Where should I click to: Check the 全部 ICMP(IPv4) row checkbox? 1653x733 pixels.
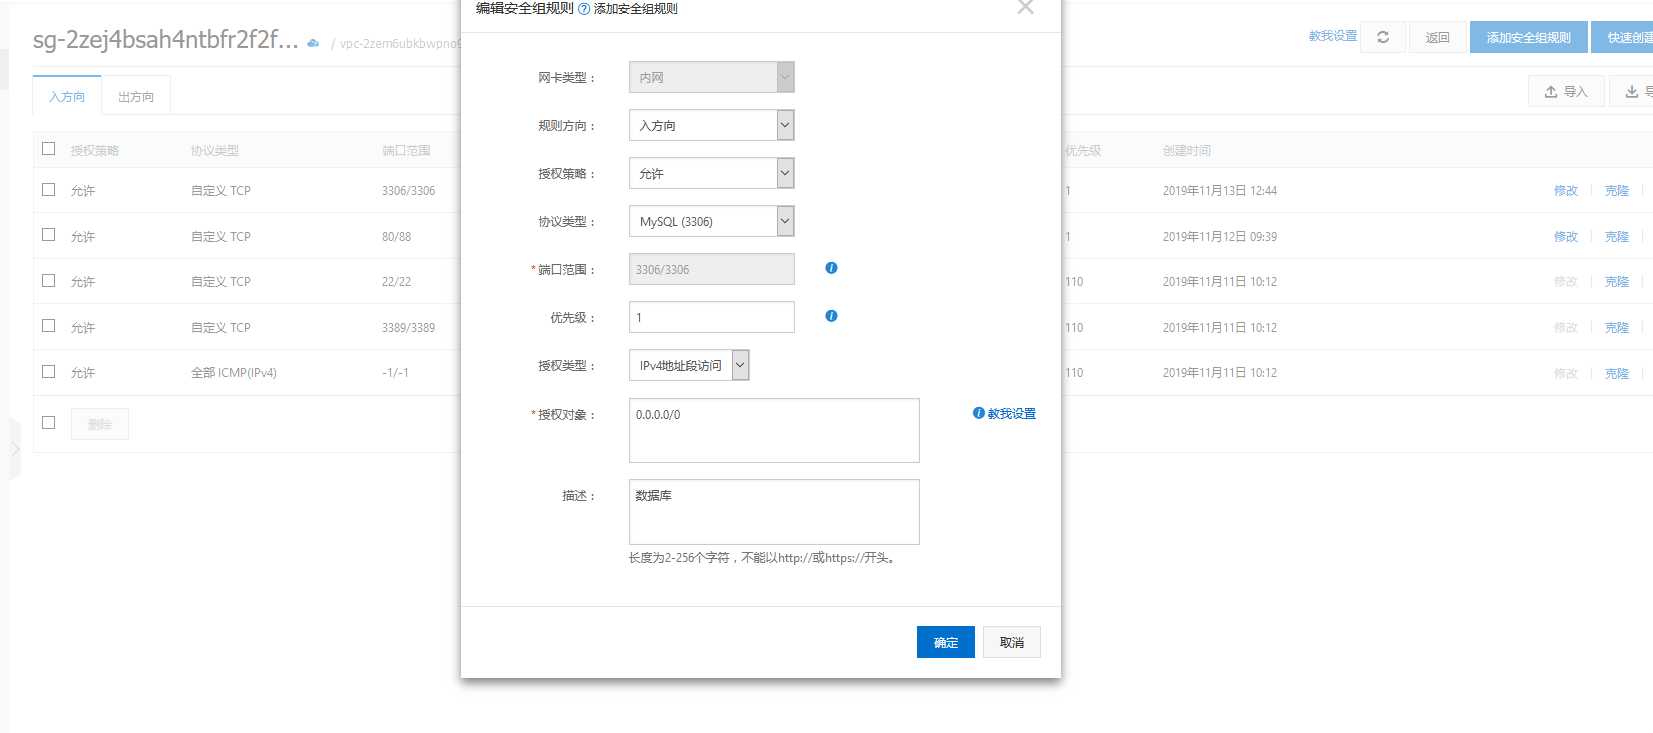[x=48, y=372]
